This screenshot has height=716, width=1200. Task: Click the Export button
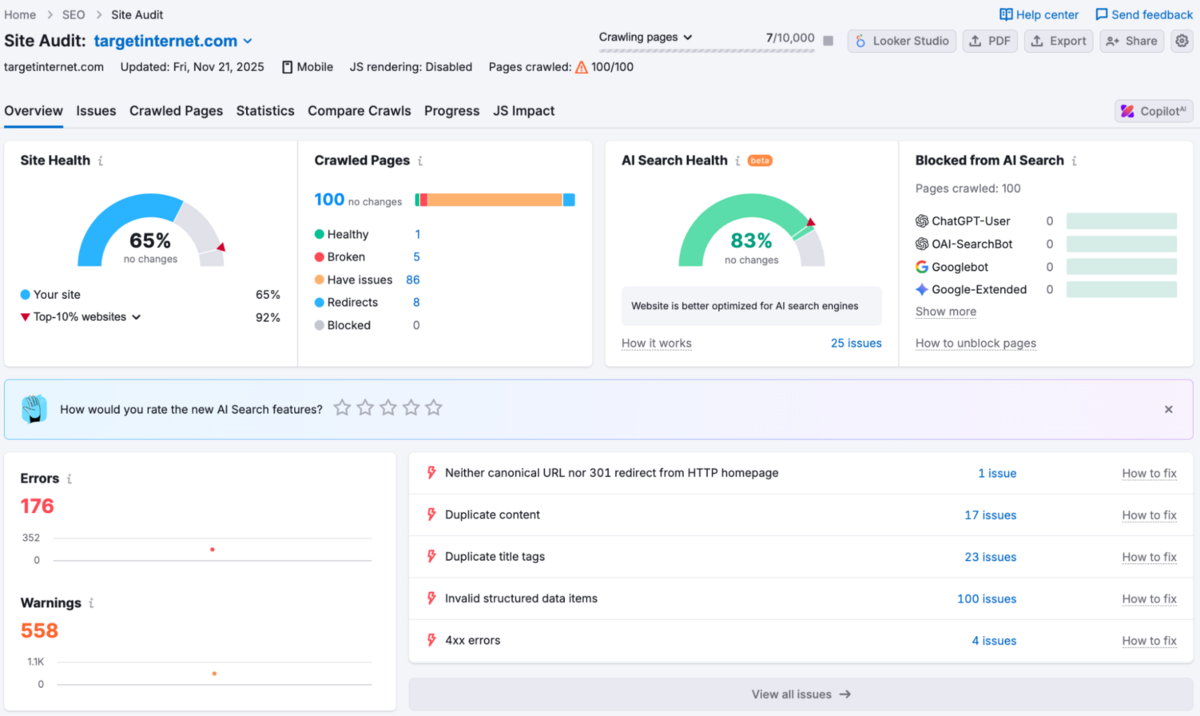pos(1059,41)
